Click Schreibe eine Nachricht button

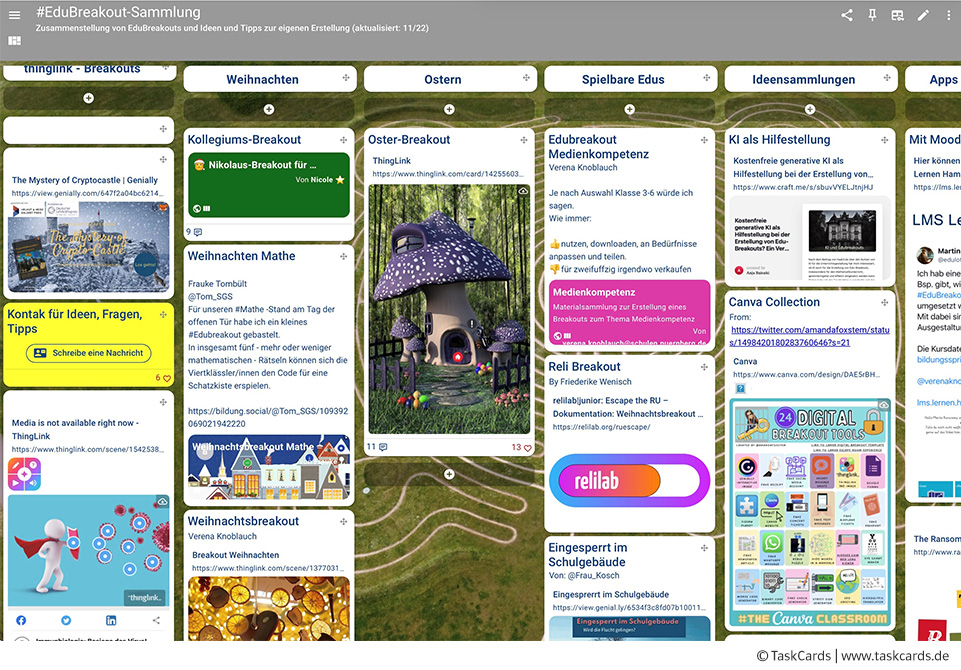[x=88, y=353]
